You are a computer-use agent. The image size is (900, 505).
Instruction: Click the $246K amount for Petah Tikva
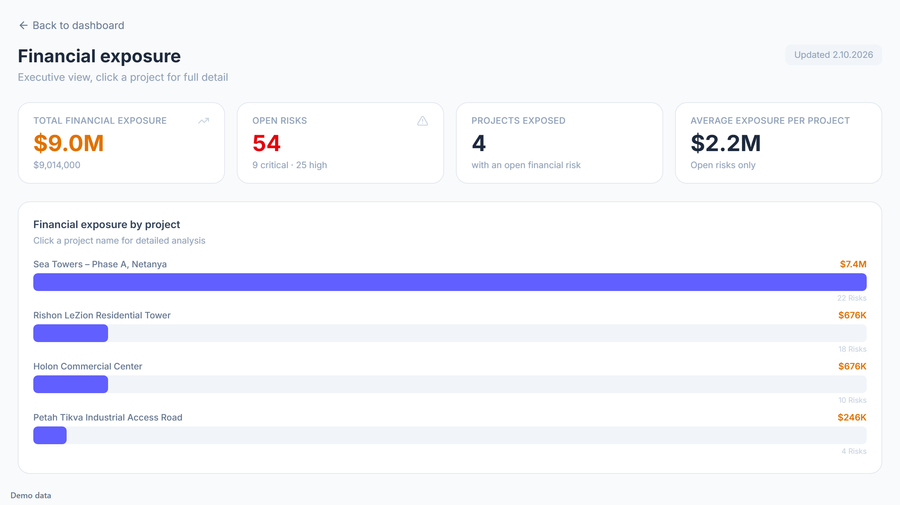[x=852, y=417]
